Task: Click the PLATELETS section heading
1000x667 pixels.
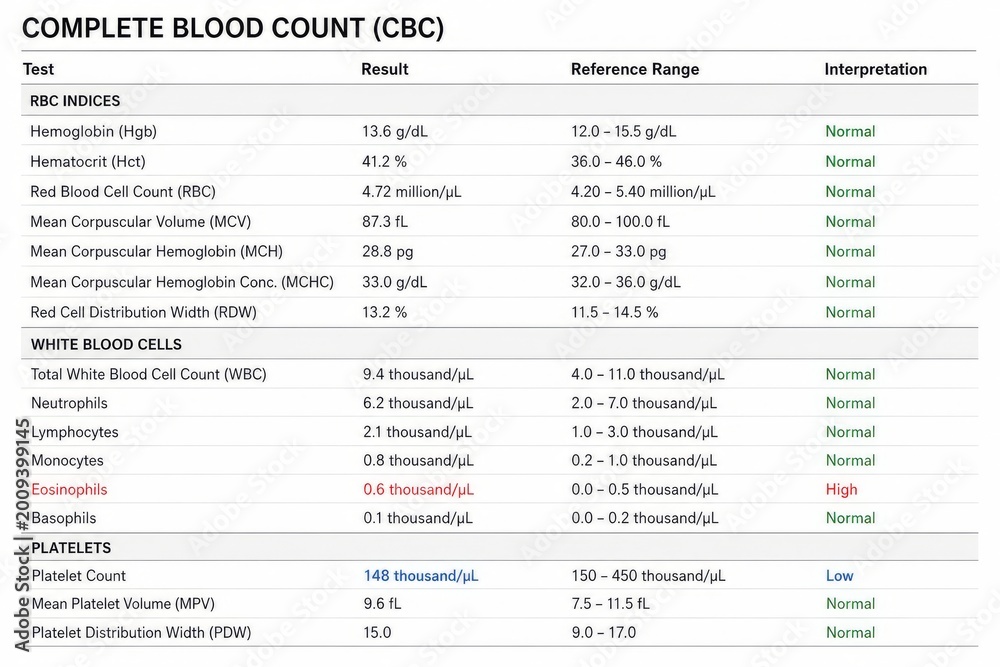Action: point(71,548)
